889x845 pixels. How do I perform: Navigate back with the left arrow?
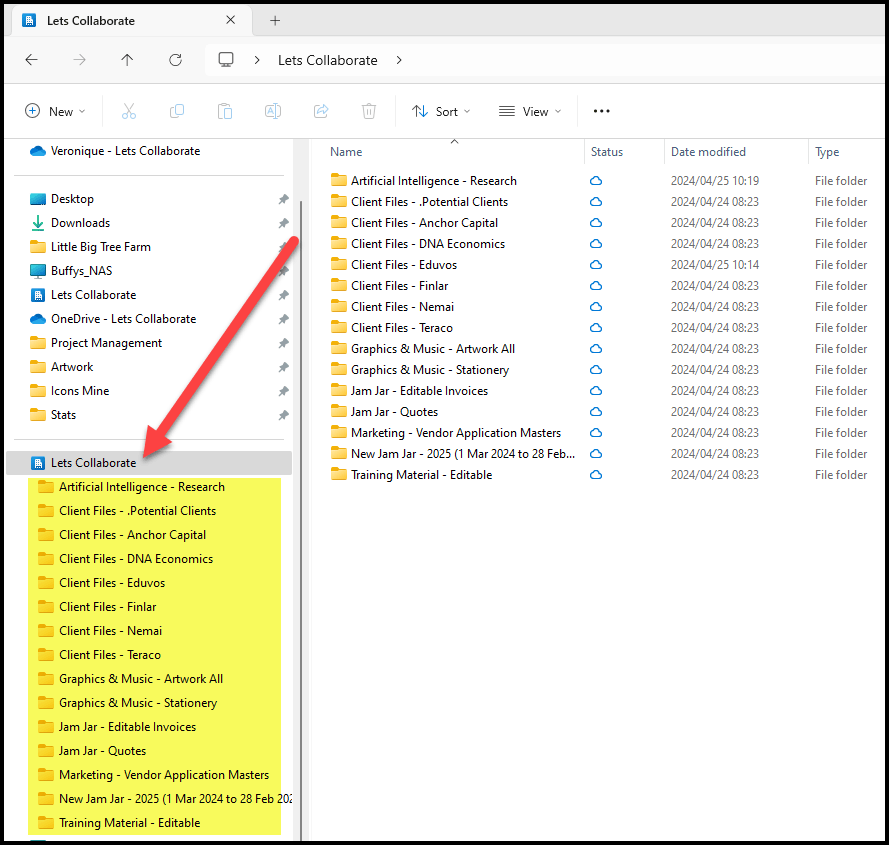point(31,60)
